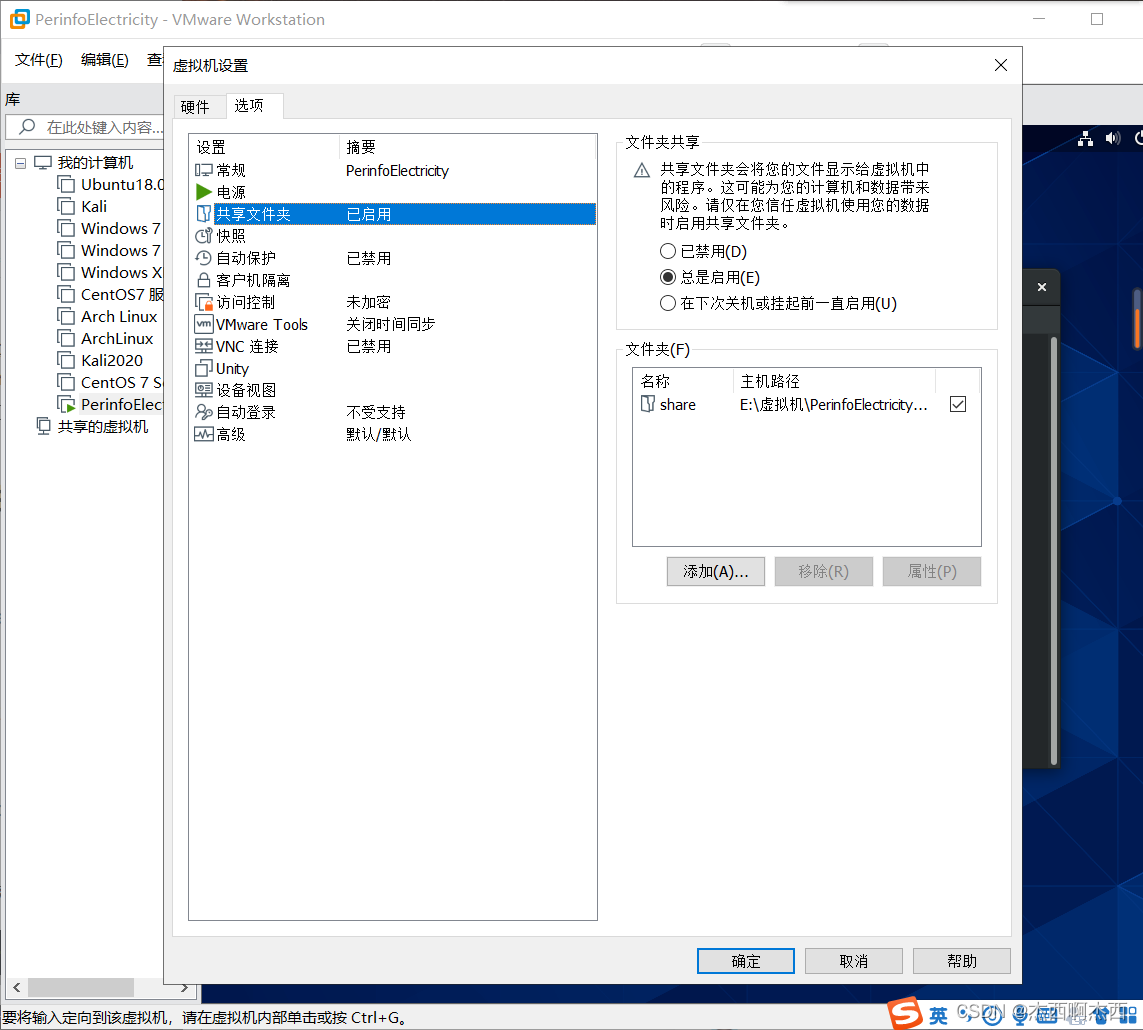Click the 摘要 column header

(468, 147)
